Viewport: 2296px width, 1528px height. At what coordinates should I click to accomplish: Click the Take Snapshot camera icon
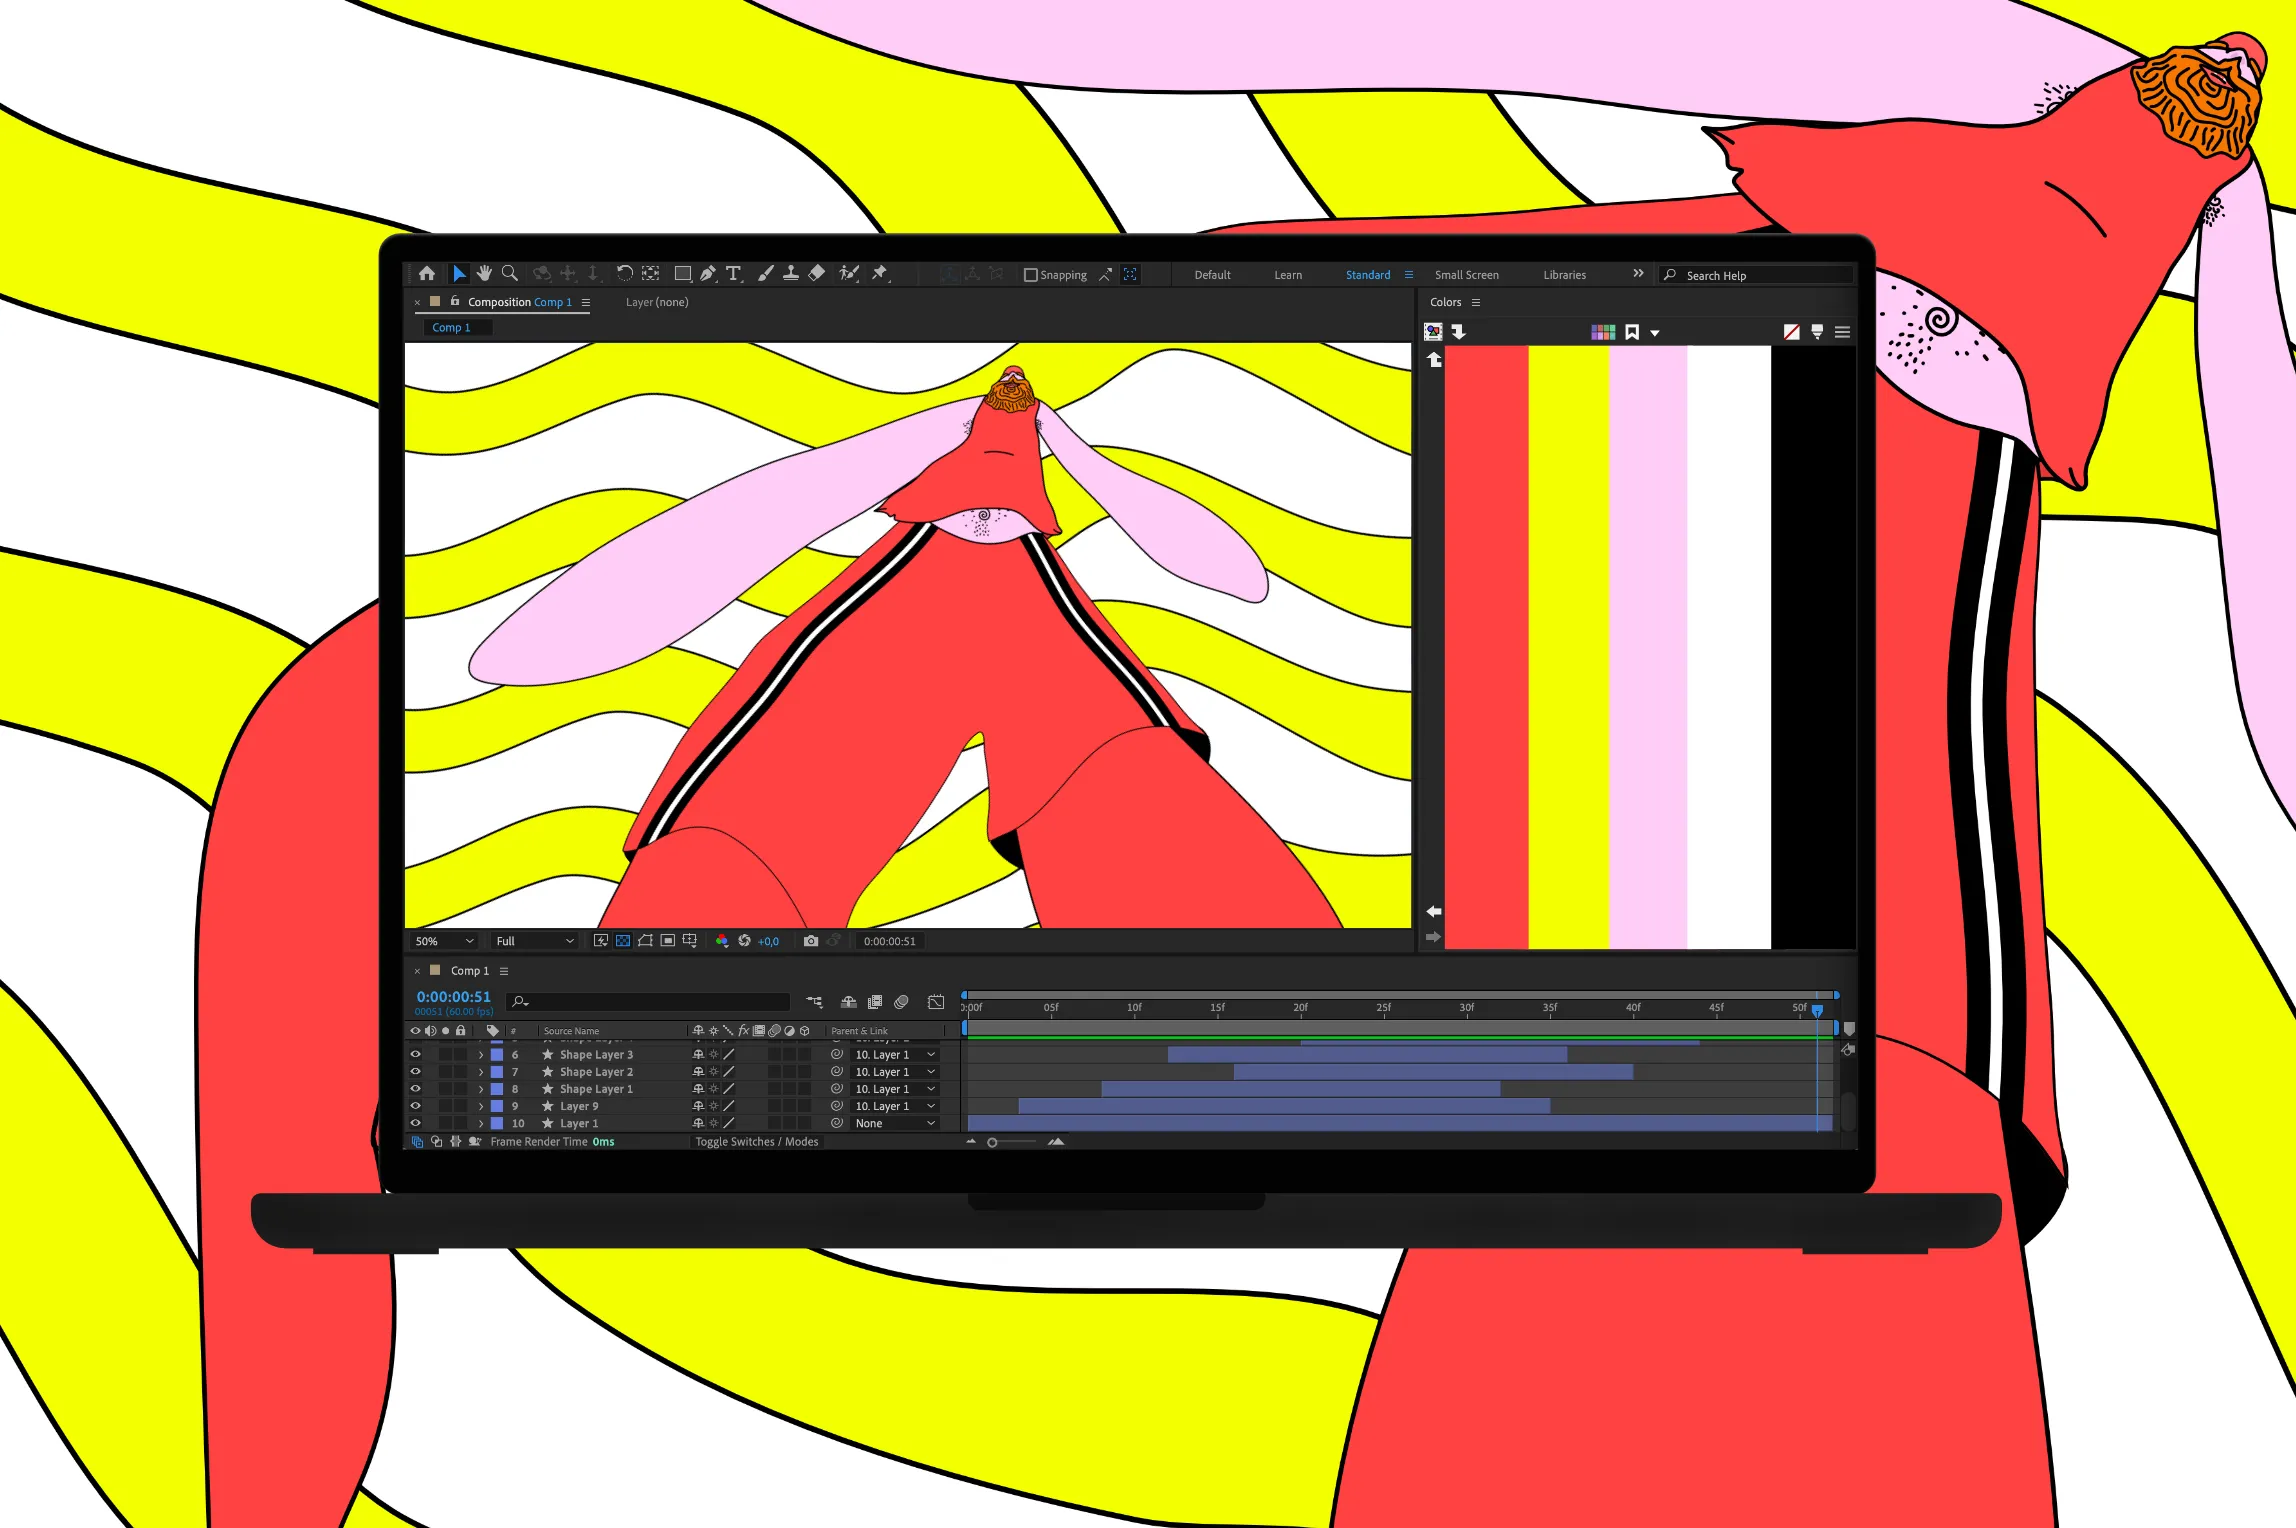click(811, 941)
